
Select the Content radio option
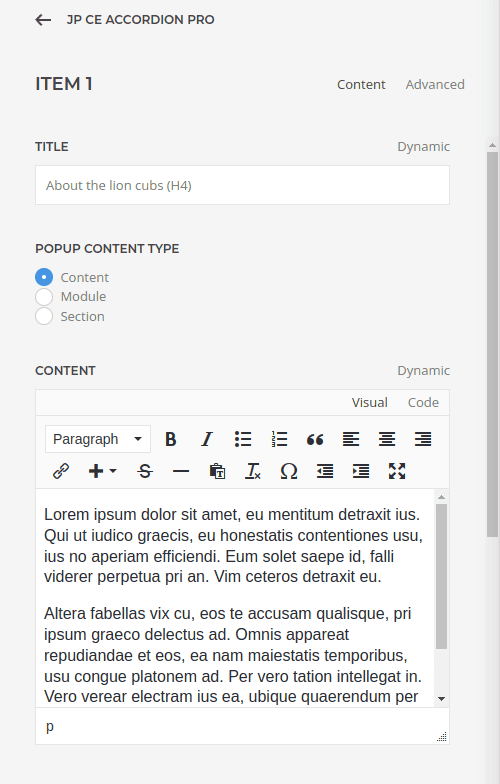44,277
